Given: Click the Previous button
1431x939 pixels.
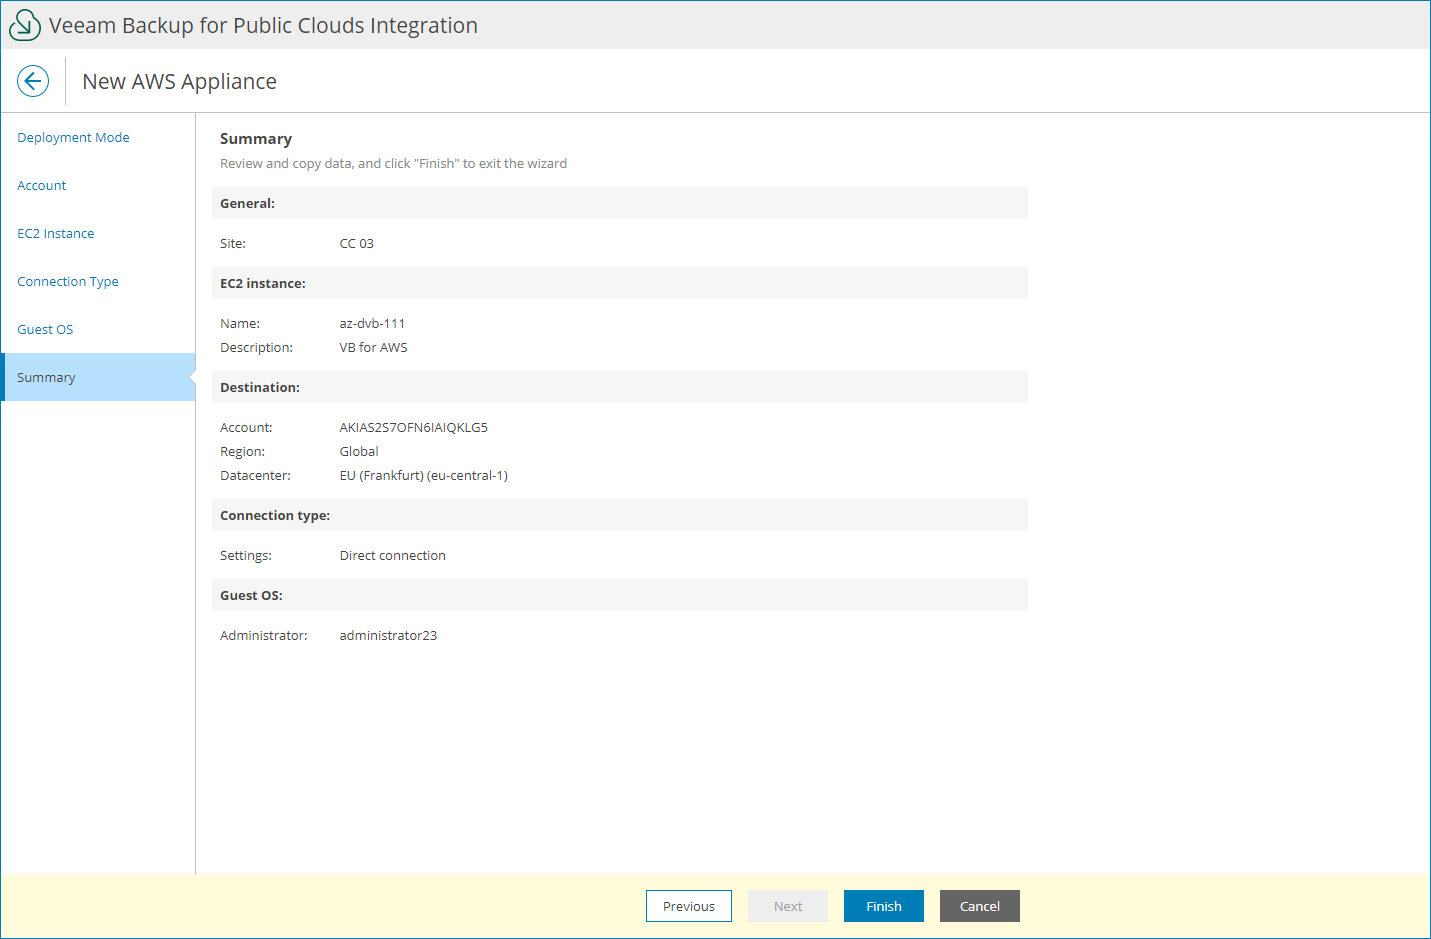Looking at the screenshot, I should (x=688, y=906).
